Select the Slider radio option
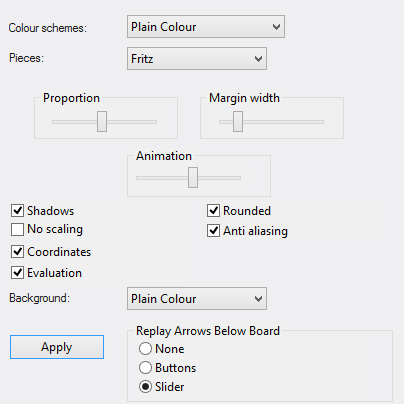 tap(145, 387)
